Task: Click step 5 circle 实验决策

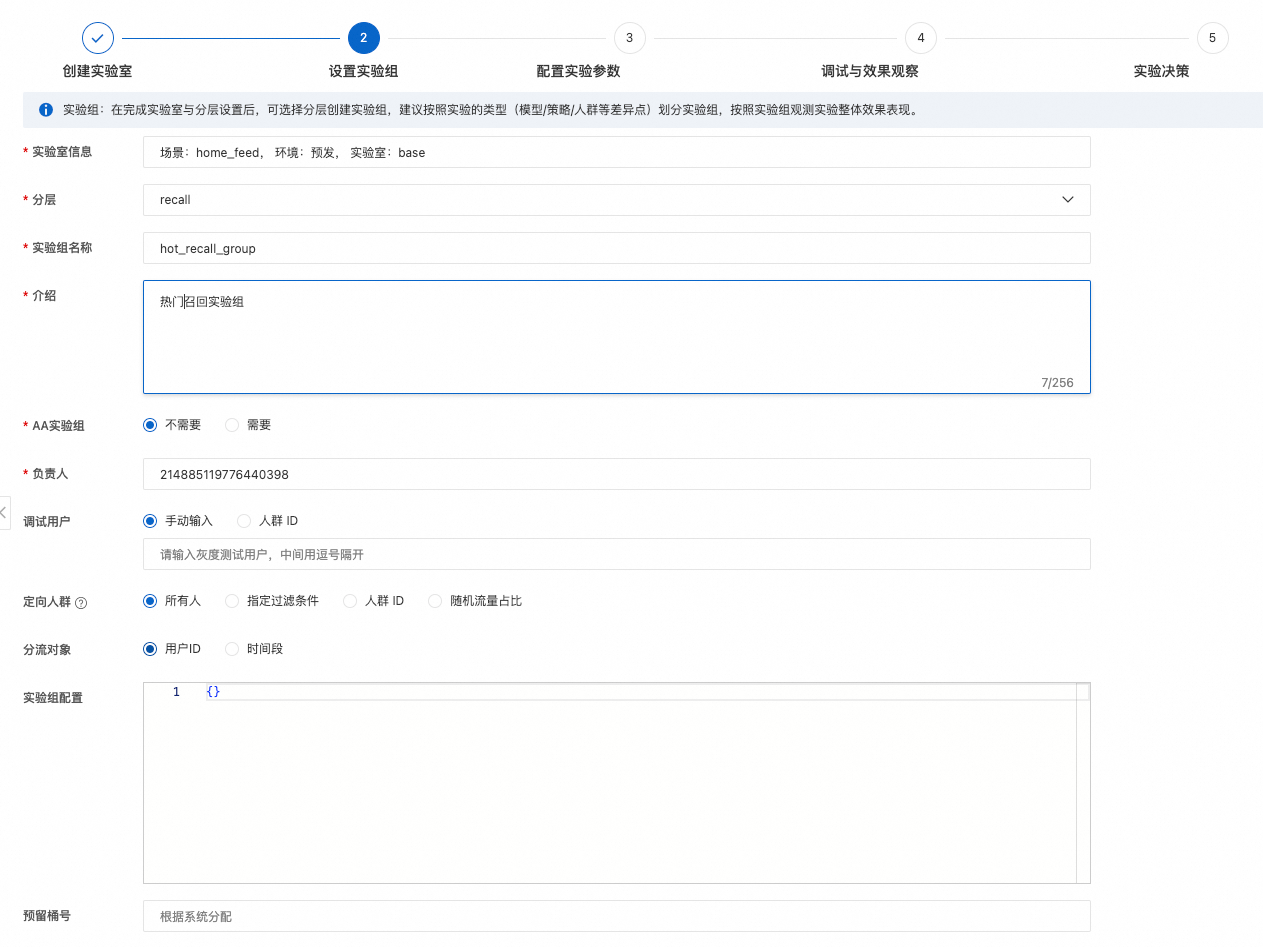Action: point(1212,38)
